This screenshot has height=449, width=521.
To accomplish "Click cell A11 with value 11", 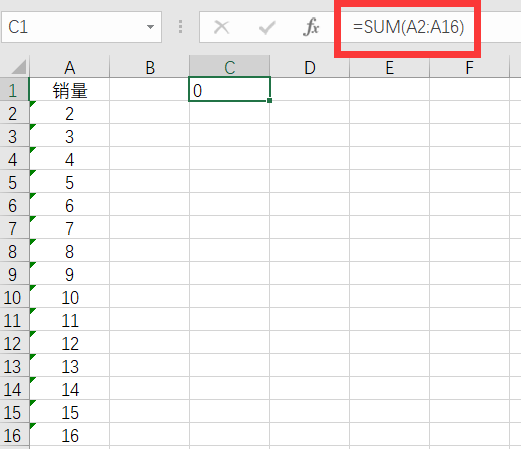I will click(x=69, y=319).
